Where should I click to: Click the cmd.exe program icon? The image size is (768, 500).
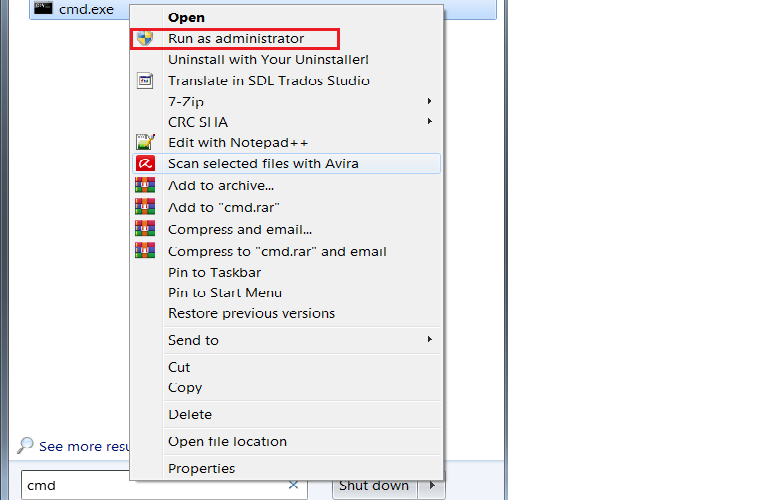[x=43, y=9]
